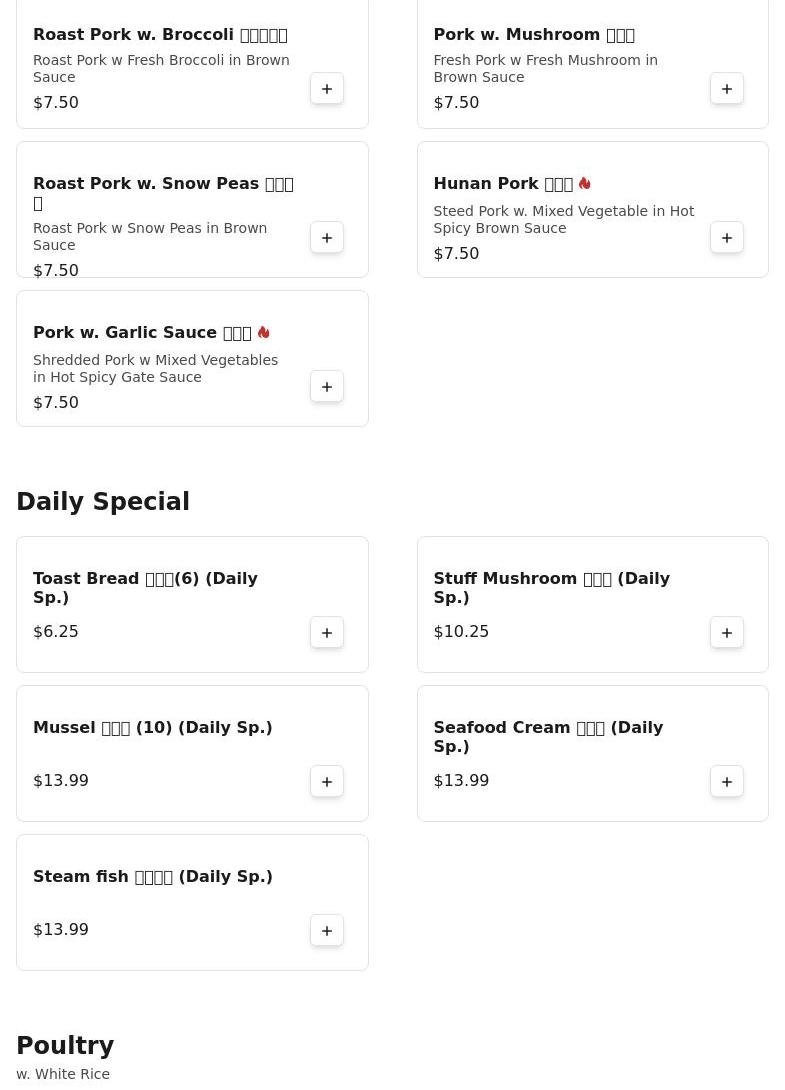The image size is (785, 1090).
Task: Open Hunan Pork item title
Action: click(x=502, y=184)
